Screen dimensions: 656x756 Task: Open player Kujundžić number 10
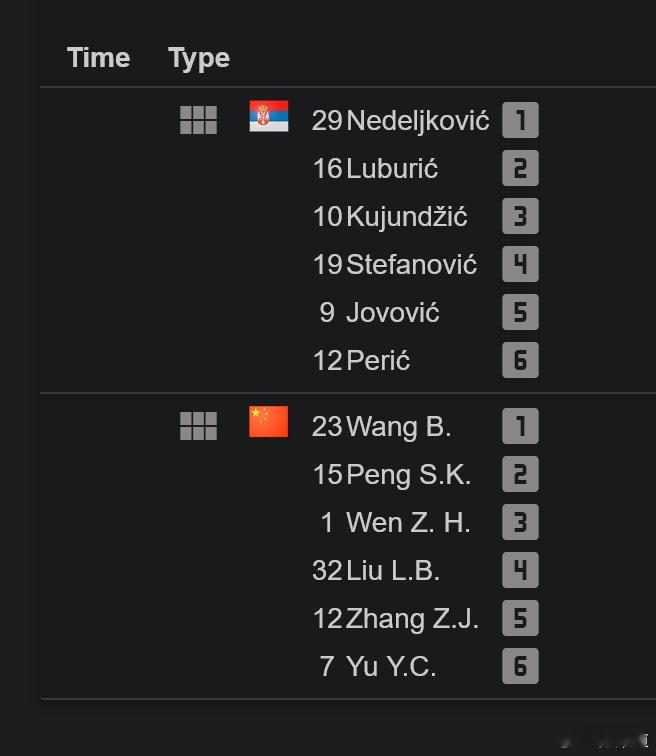(x=390, y=216)
